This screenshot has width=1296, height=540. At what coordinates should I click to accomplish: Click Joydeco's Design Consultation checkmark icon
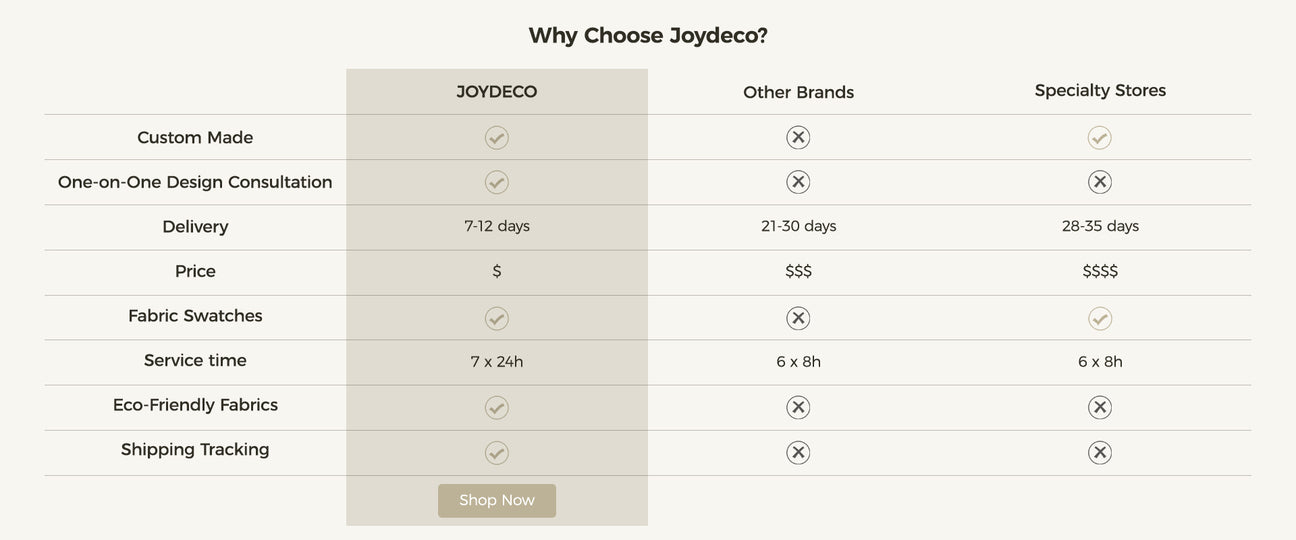tap(497, 182)
